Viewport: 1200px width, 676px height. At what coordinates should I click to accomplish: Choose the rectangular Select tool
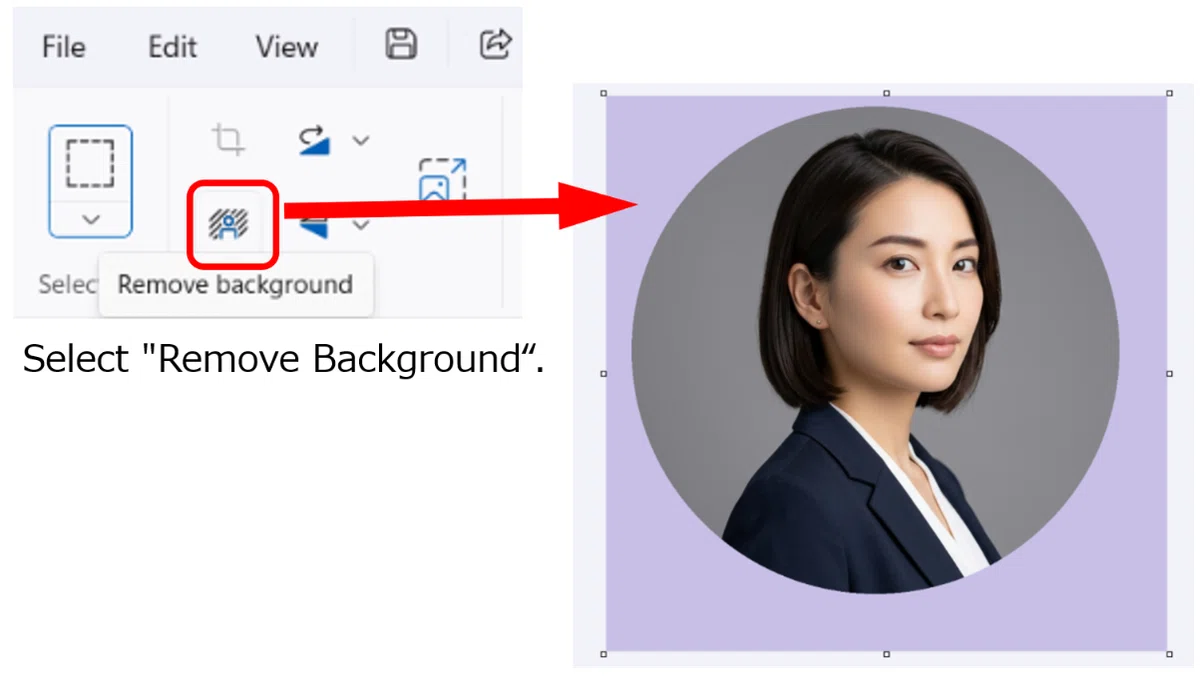pyautogui.click(x=90, y=163)
